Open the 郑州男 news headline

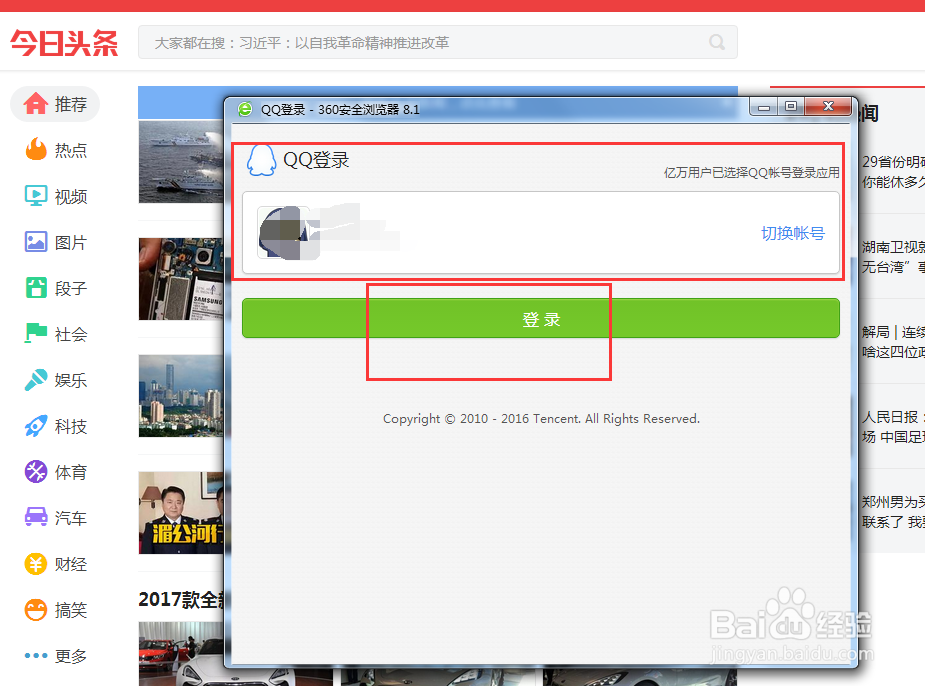click(x=893, y=512)
